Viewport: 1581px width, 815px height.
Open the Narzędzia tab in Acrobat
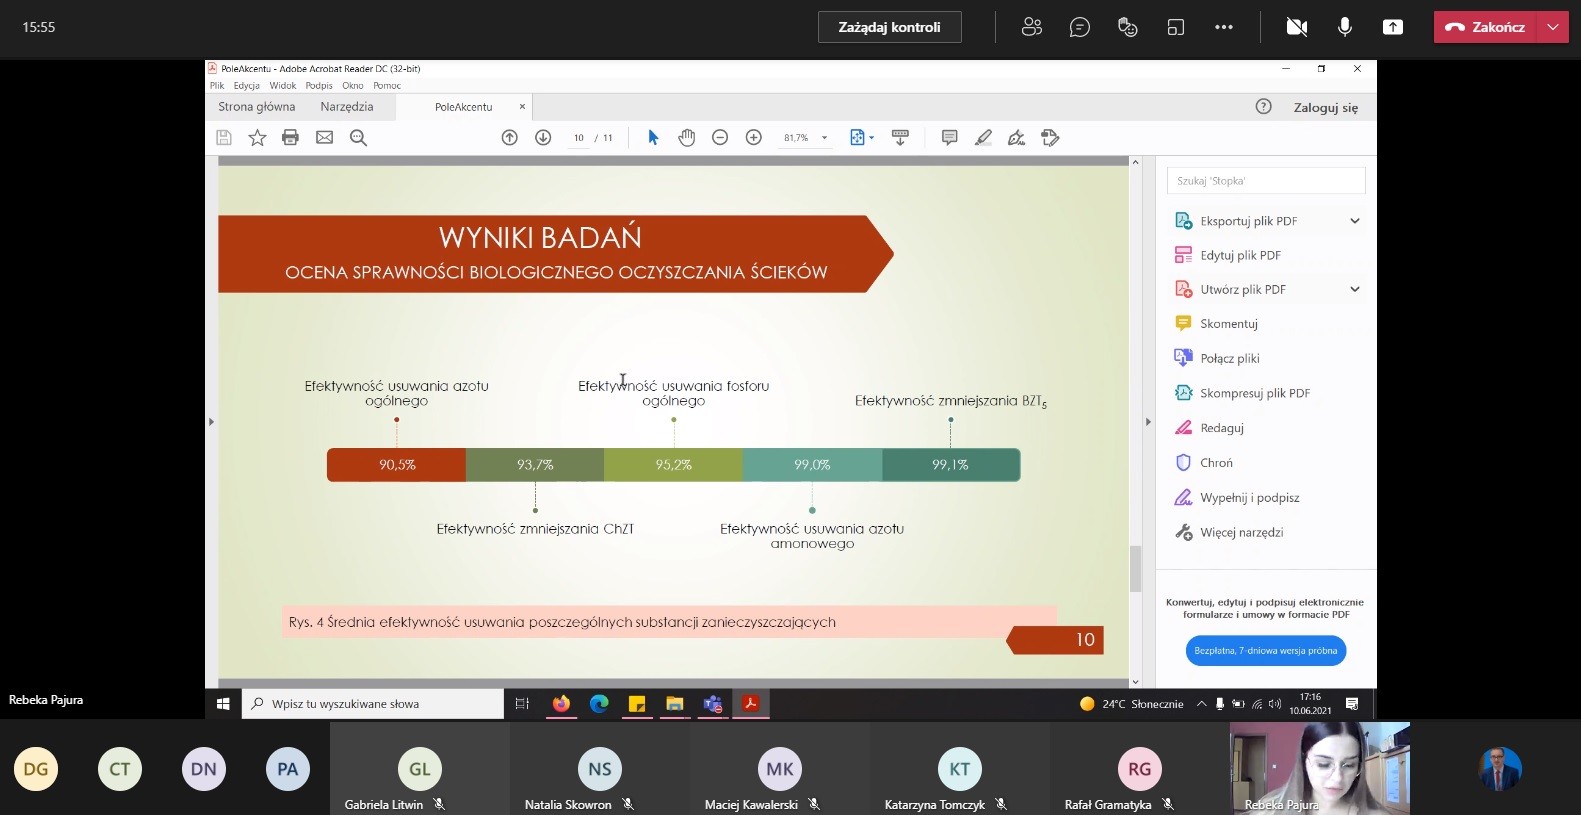coord(347,107)
